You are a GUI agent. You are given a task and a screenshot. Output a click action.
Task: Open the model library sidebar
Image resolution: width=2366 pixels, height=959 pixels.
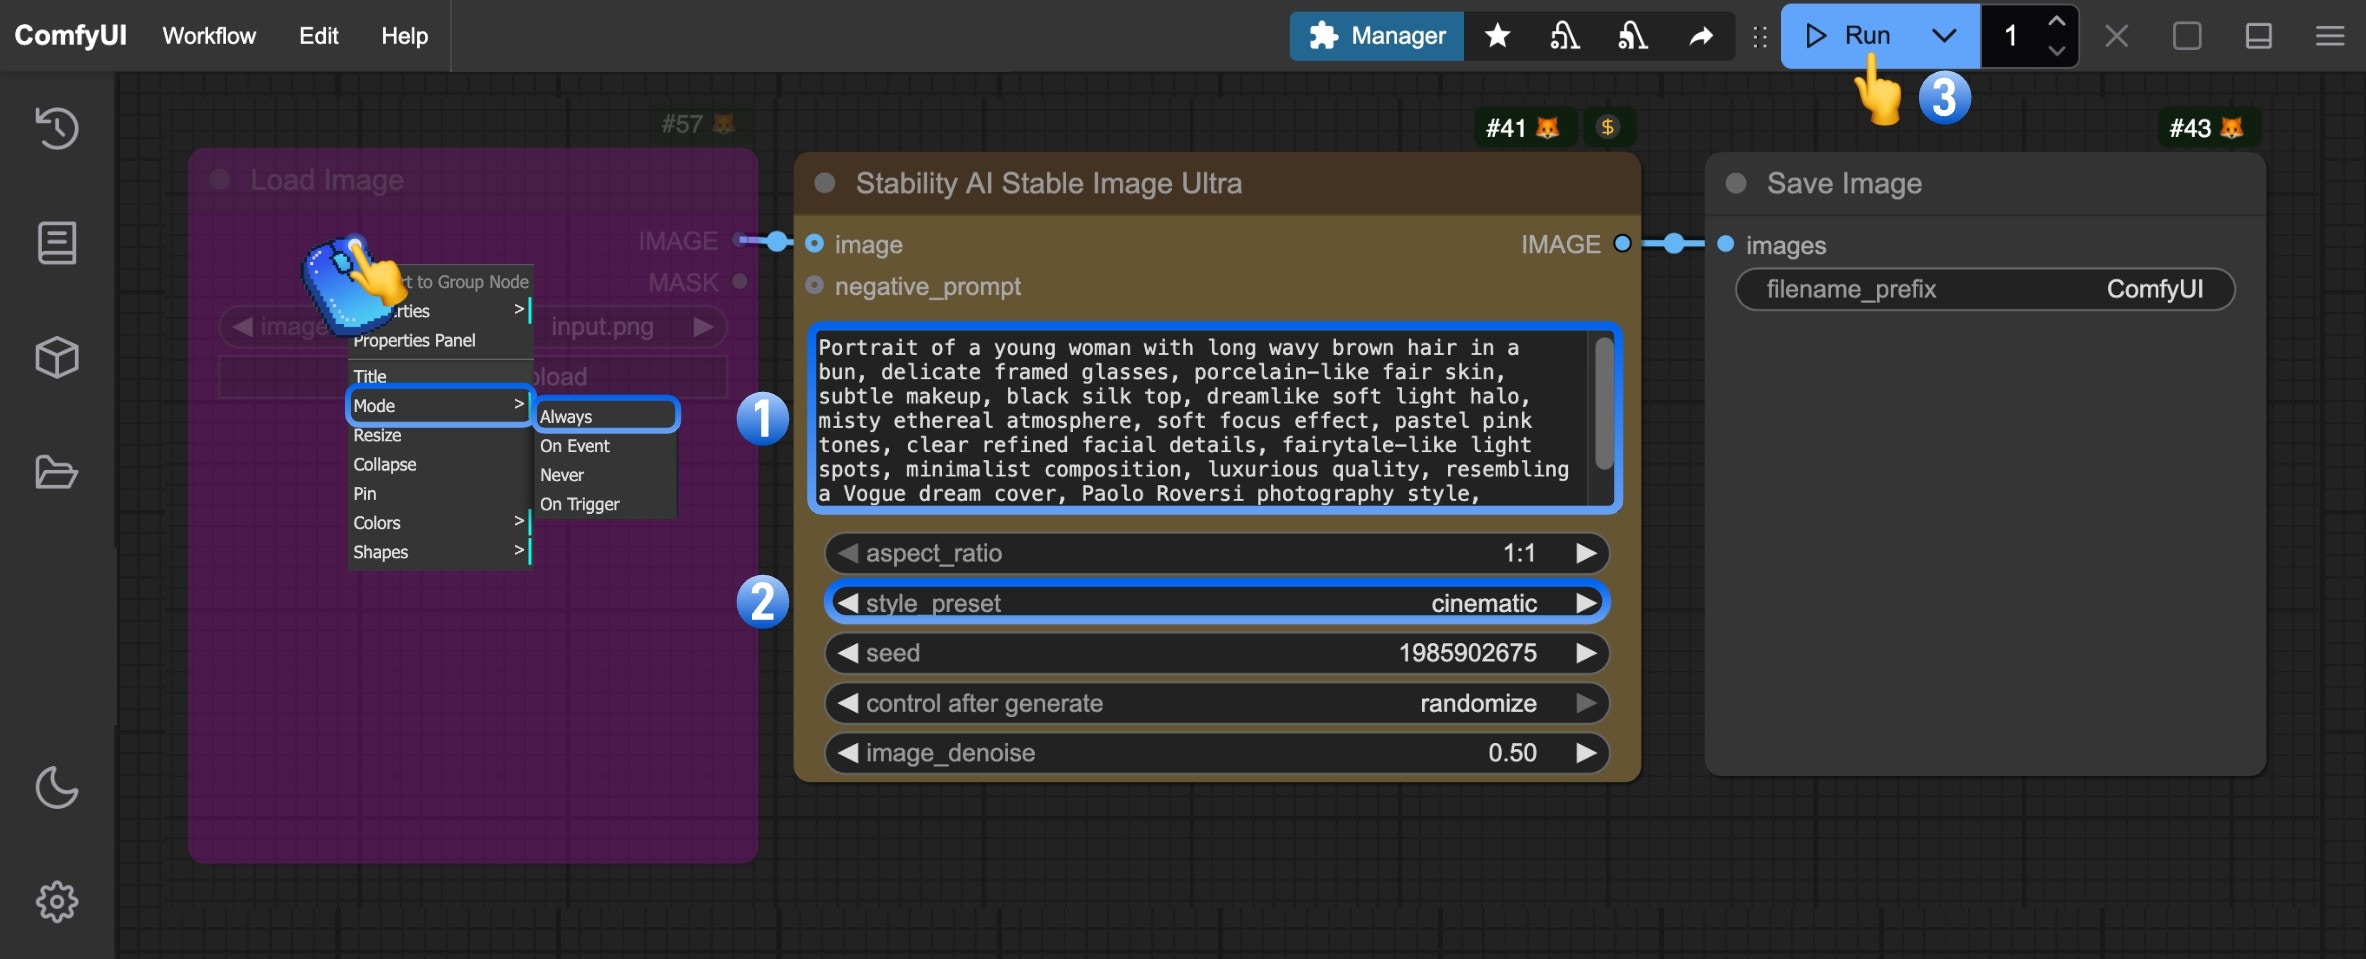pyautogui.click(x=57, y=358)
